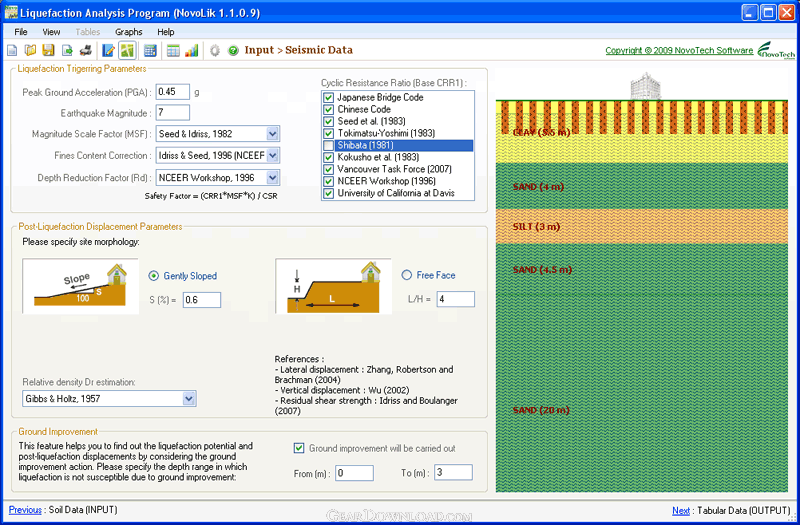The height and width of the screenshot is (525, 800).
Task: Open the File menu
Action: 21,32
